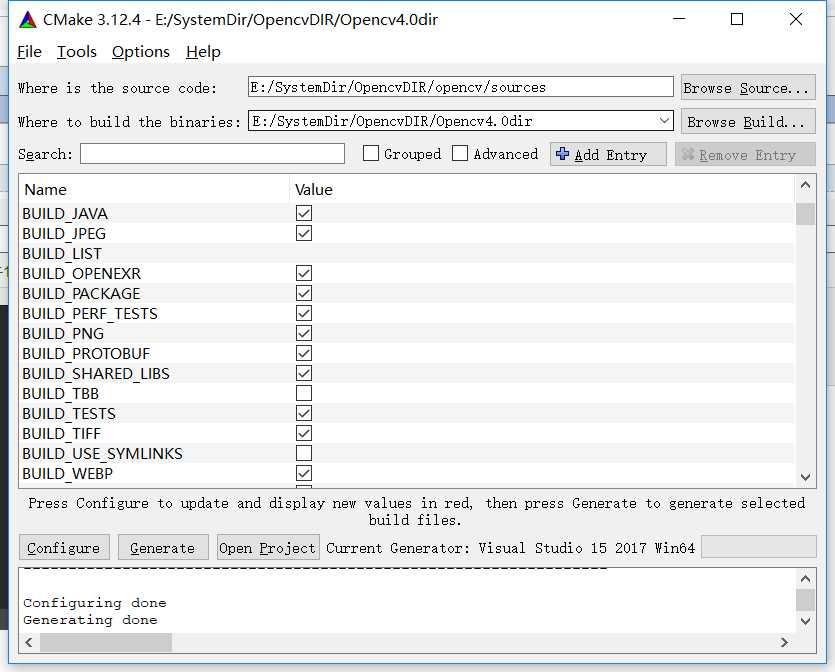835x672 pixels.
Task: Click the output log scroll down arrow
Action: [805, 621]
